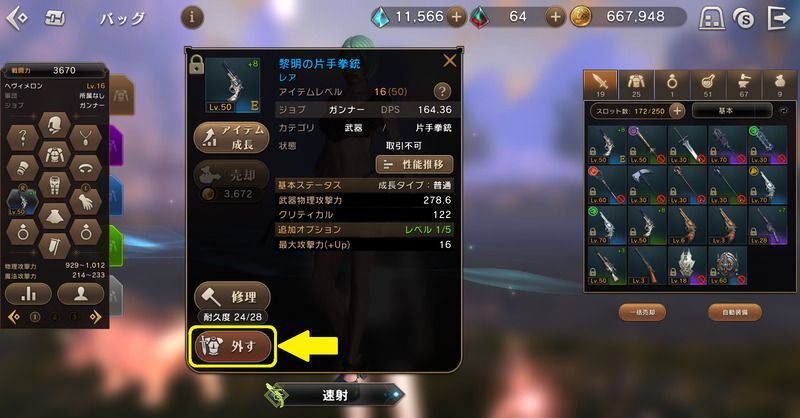Open the character stats bar chart icon
The image size is (800, 418).
29,294
